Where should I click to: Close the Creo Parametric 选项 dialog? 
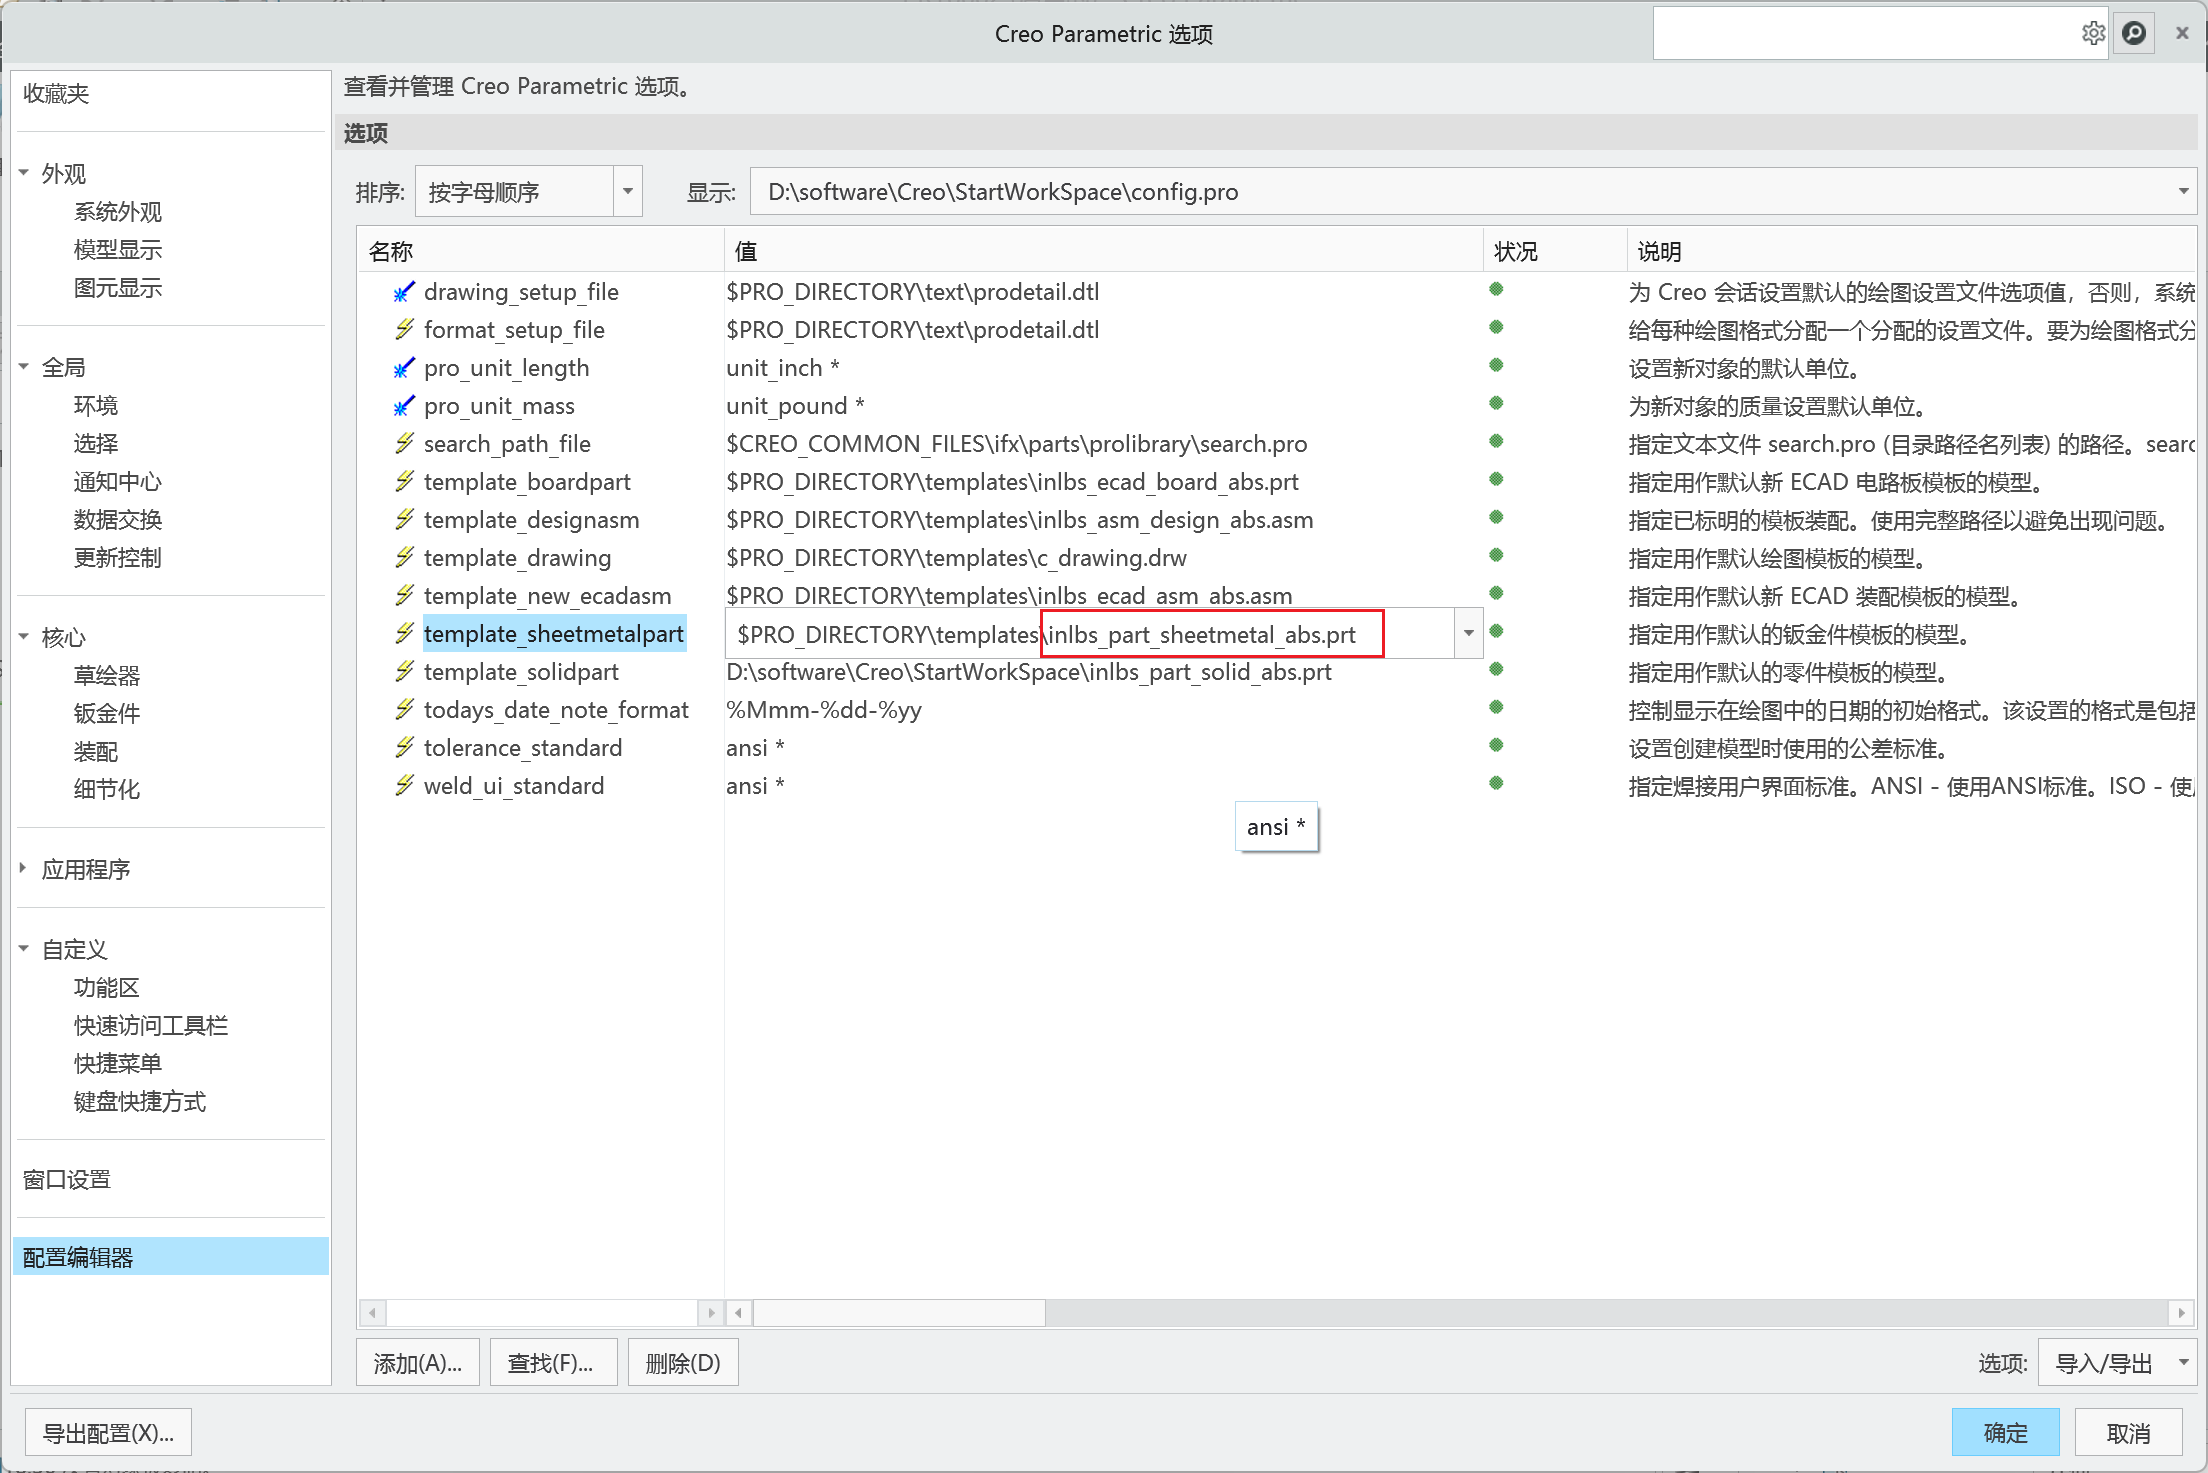[2182, 33]
